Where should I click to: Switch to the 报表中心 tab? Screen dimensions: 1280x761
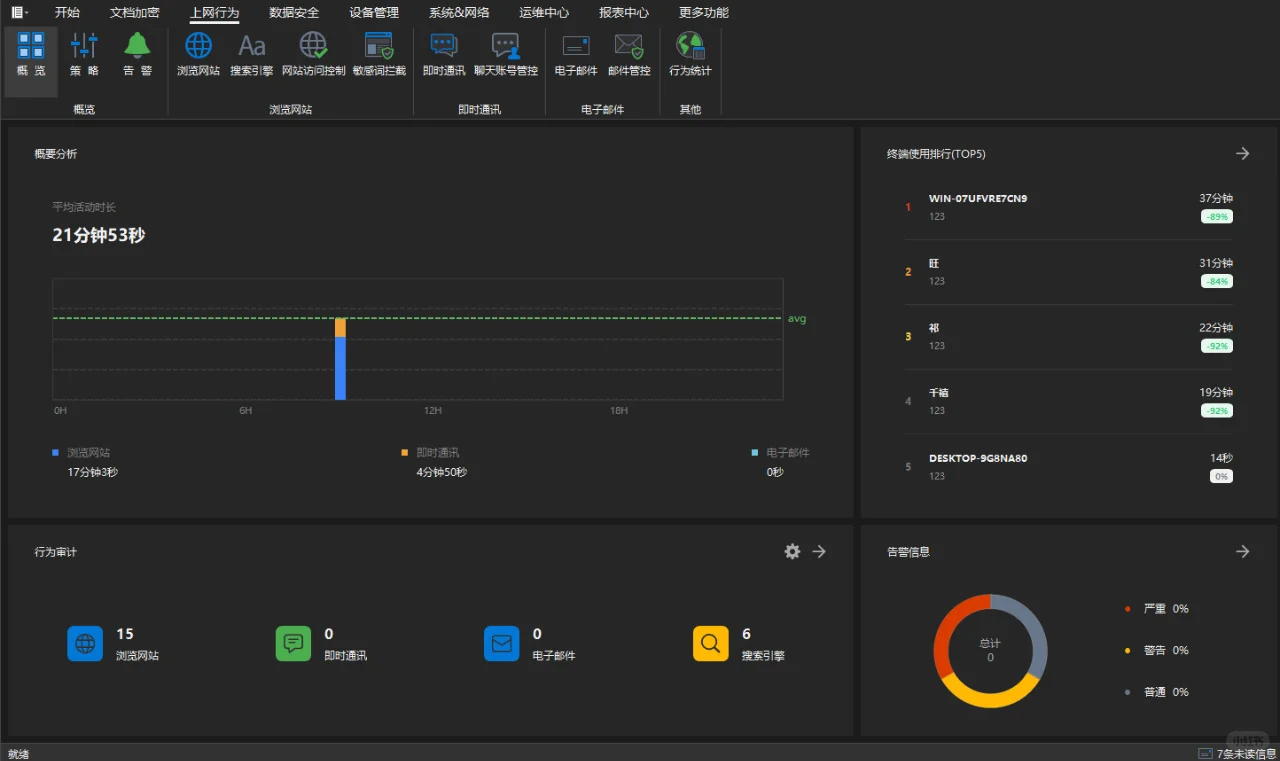624,12
